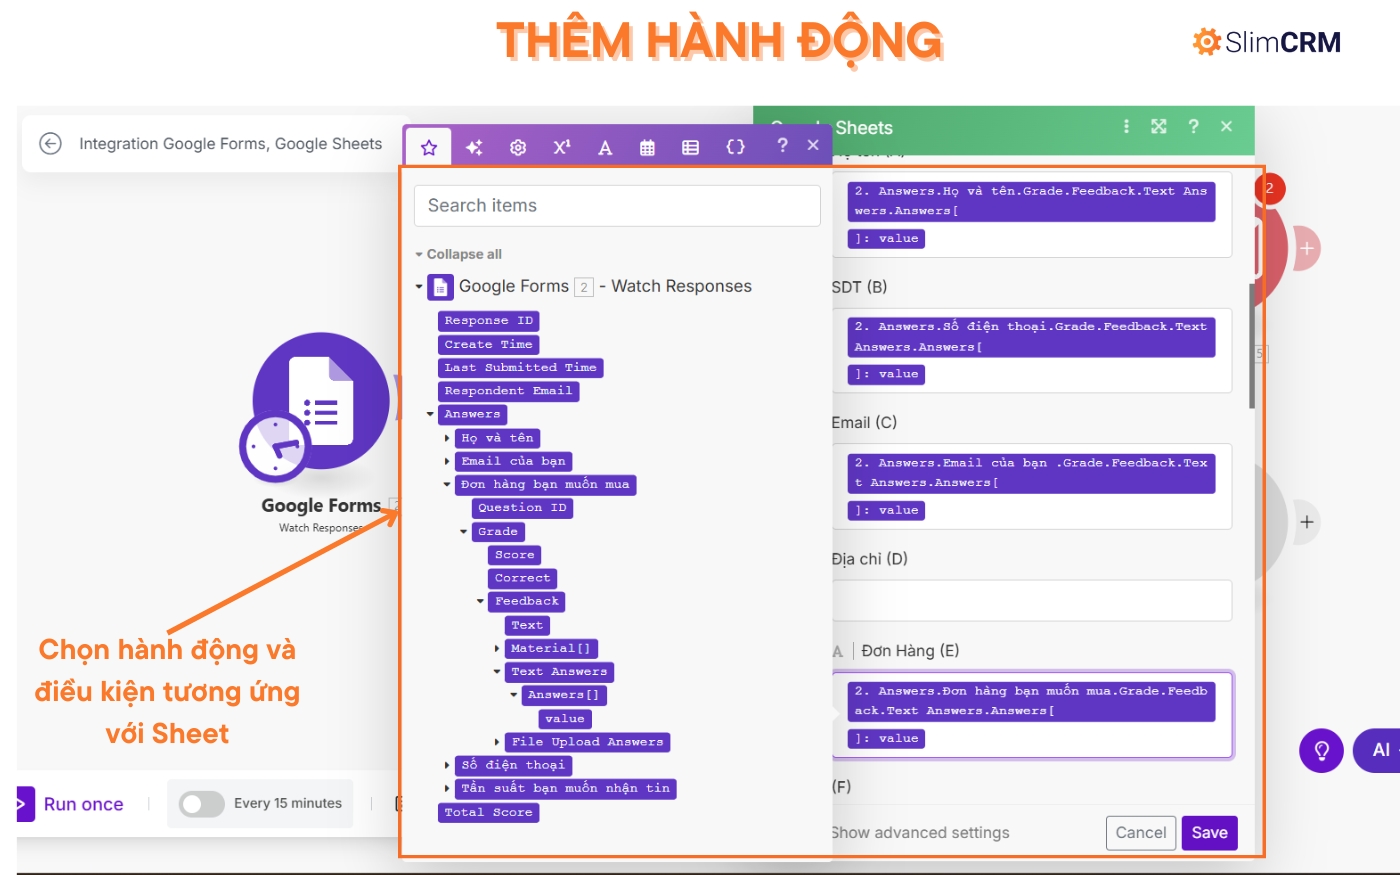Expand the Số điện thoại node
Screen dimensions: 1400x875
447,765
